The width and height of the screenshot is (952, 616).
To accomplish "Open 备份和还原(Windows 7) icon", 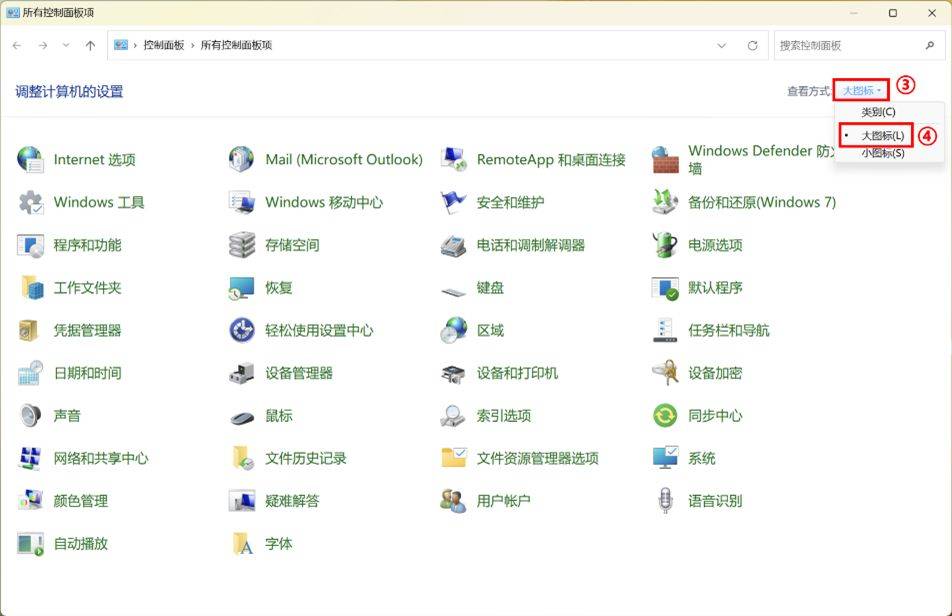I will (665, 202).
